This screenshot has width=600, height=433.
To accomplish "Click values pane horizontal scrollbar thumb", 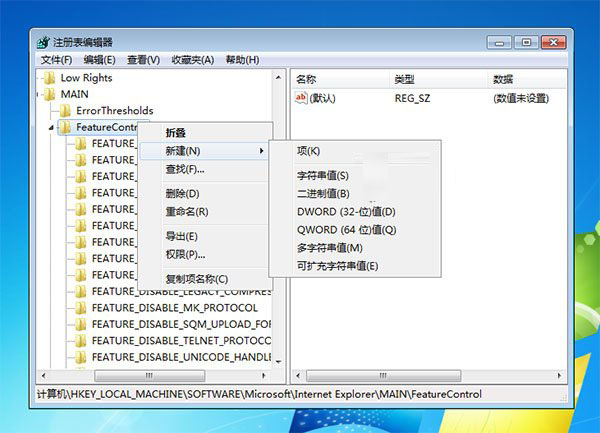I will point(383,376).
